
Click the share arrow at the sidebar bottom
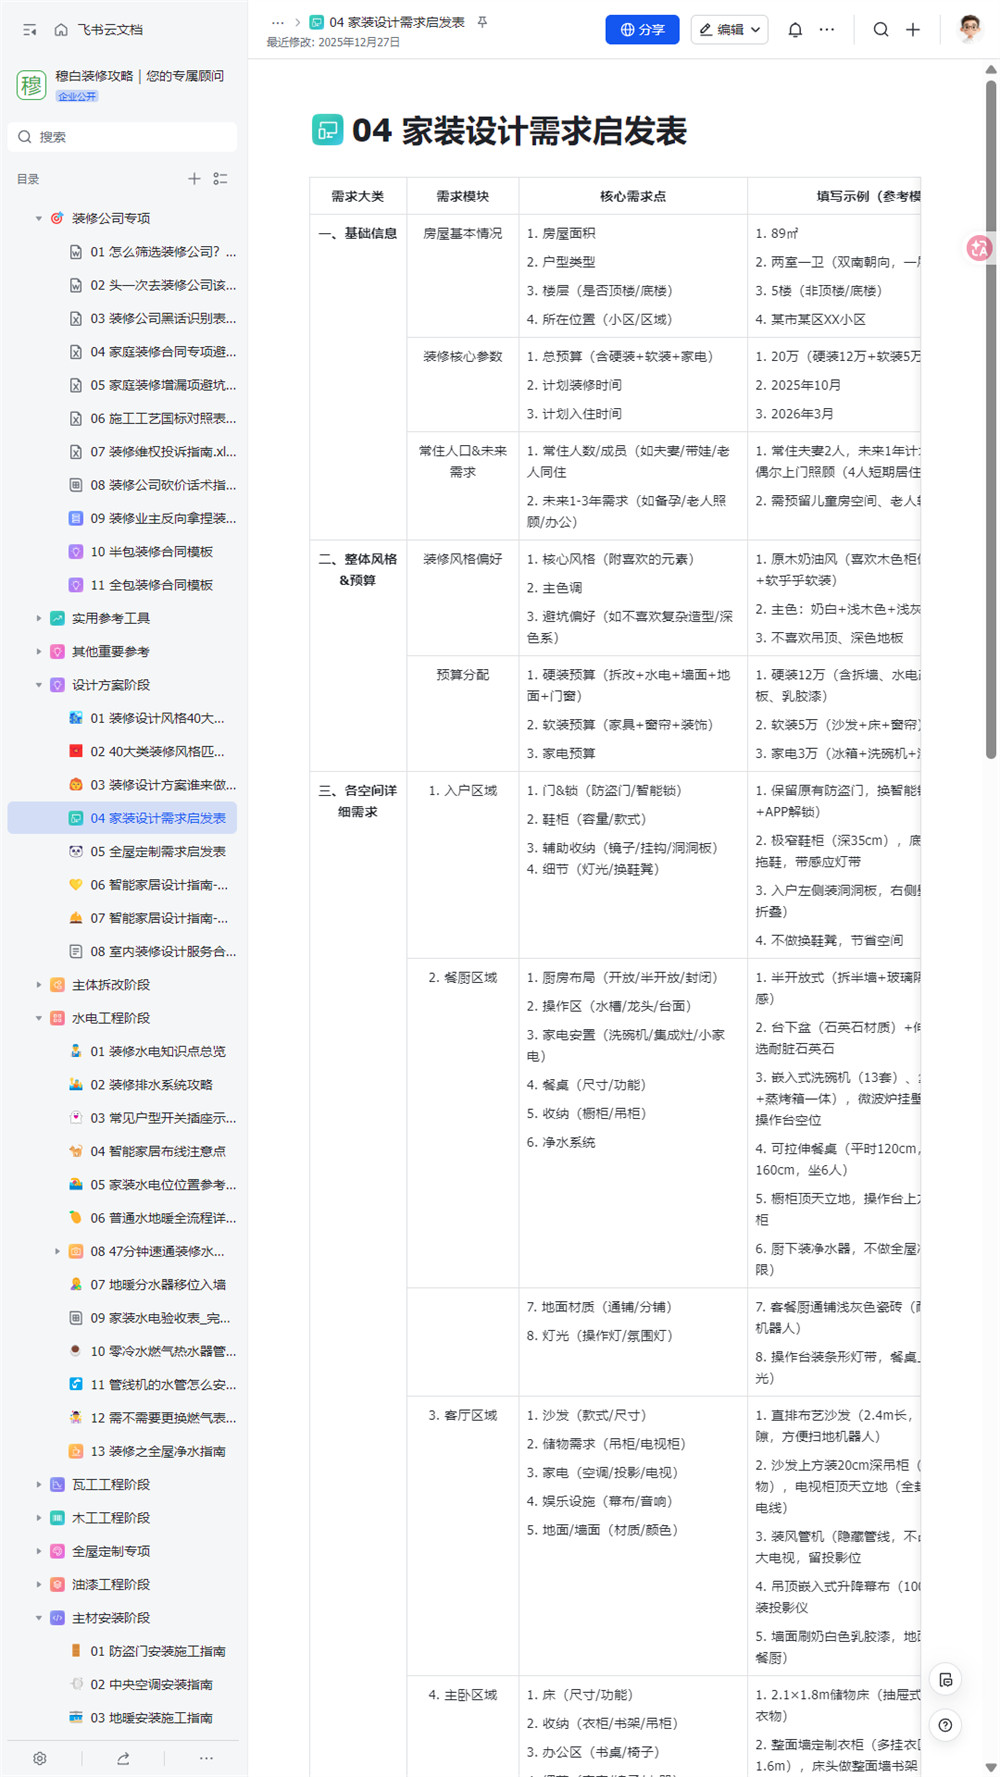click(x=123, y=1758)
